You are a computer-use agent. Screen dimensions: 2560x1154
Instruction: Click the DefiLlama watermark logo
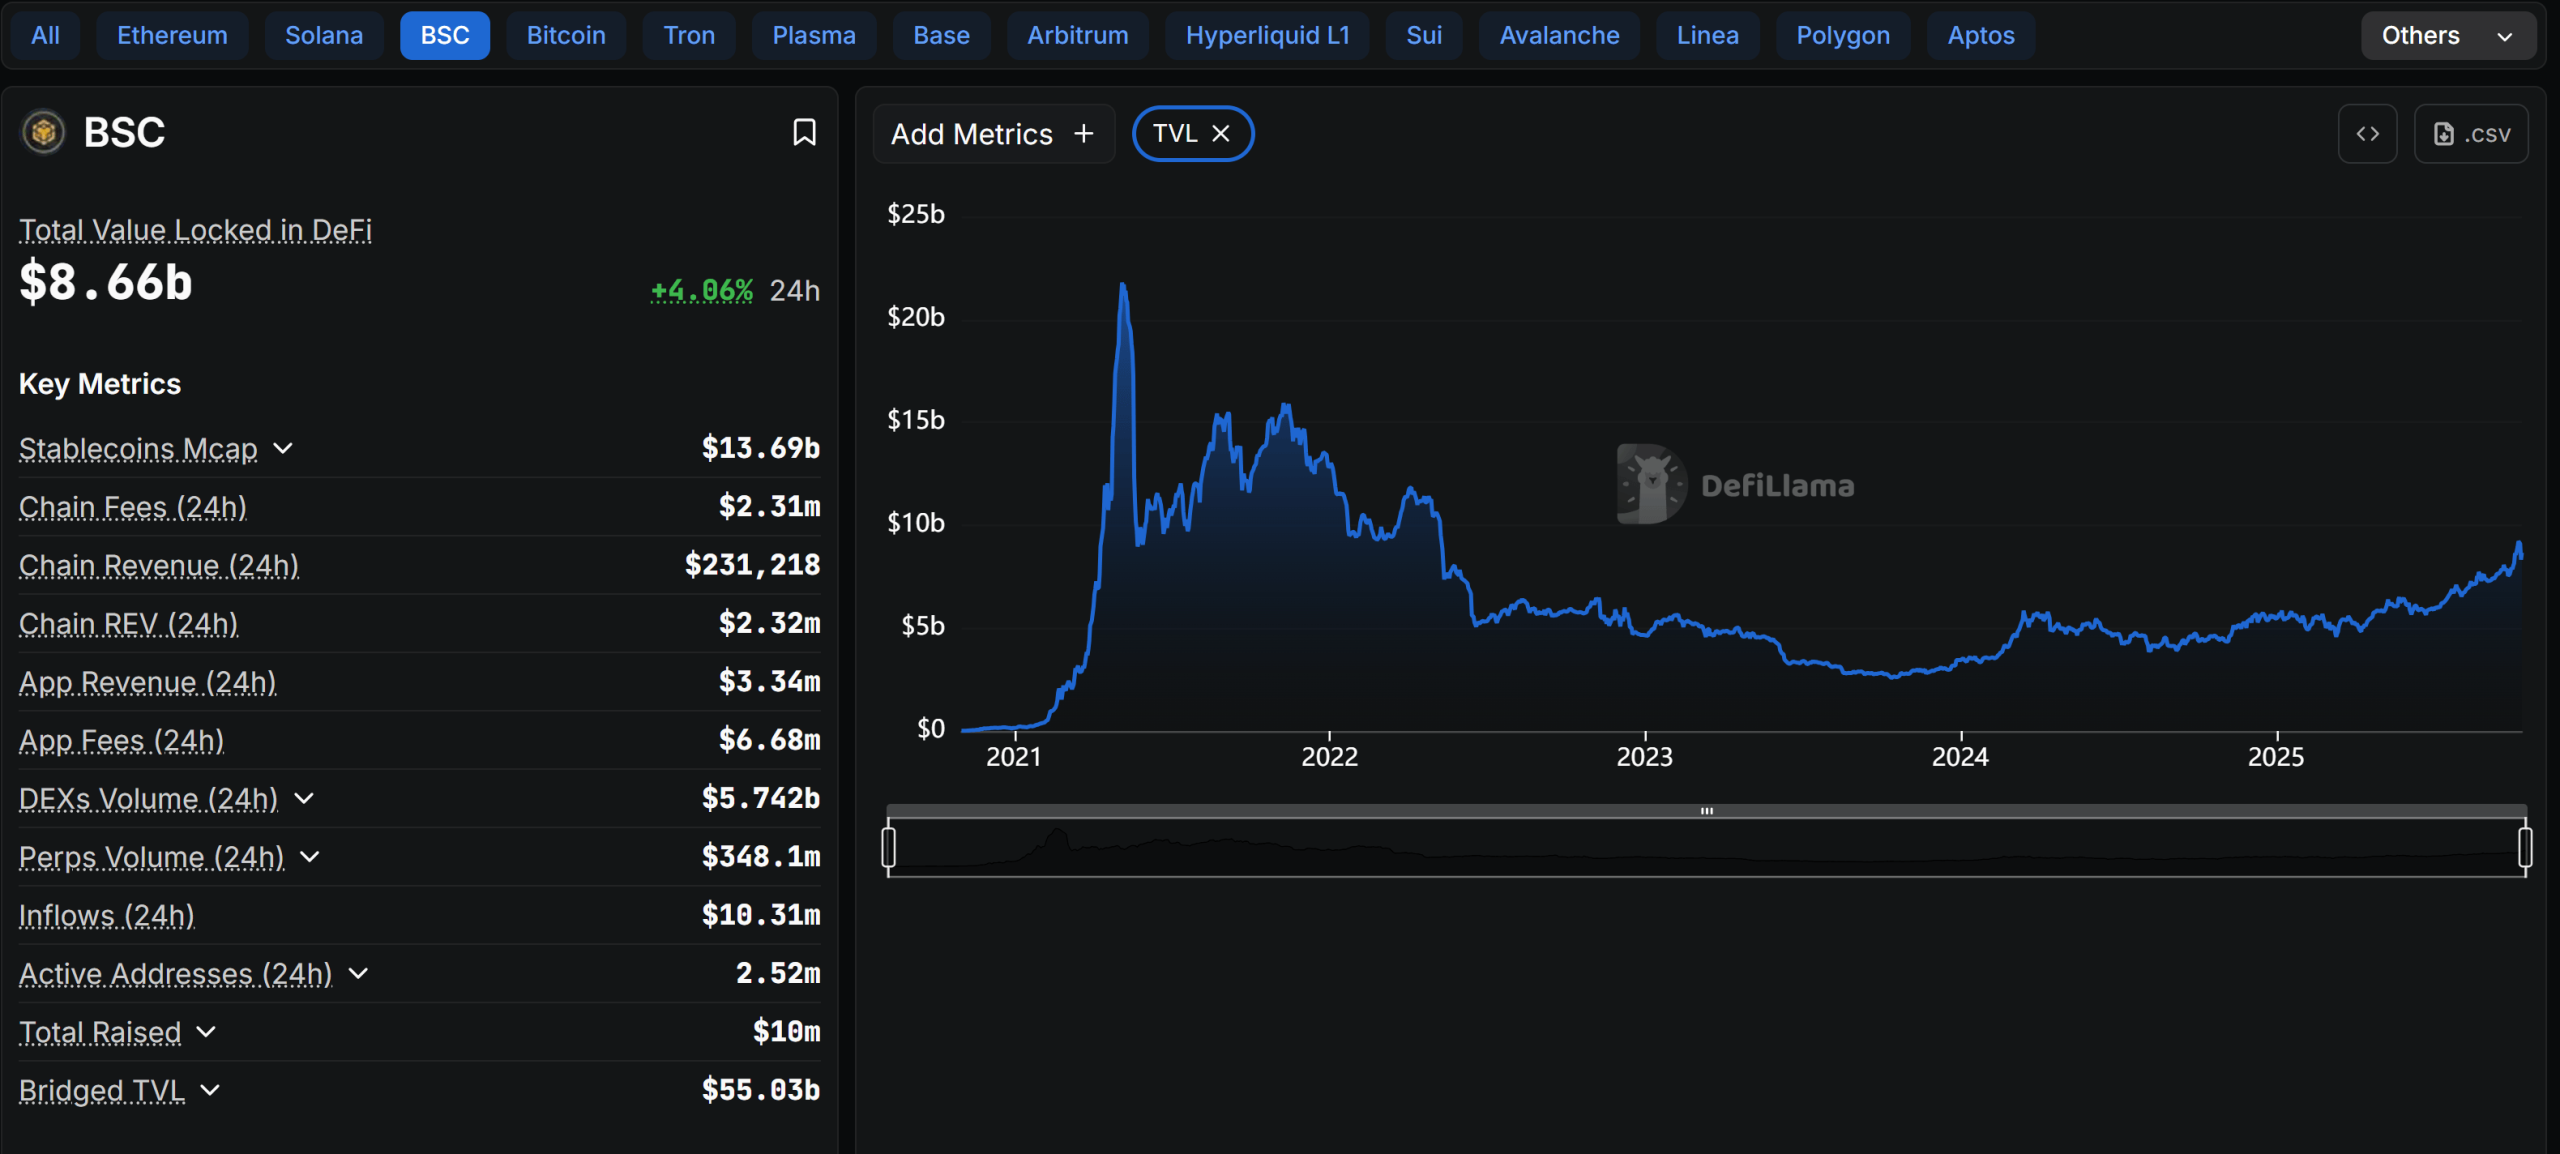[x=1650, y=485]
